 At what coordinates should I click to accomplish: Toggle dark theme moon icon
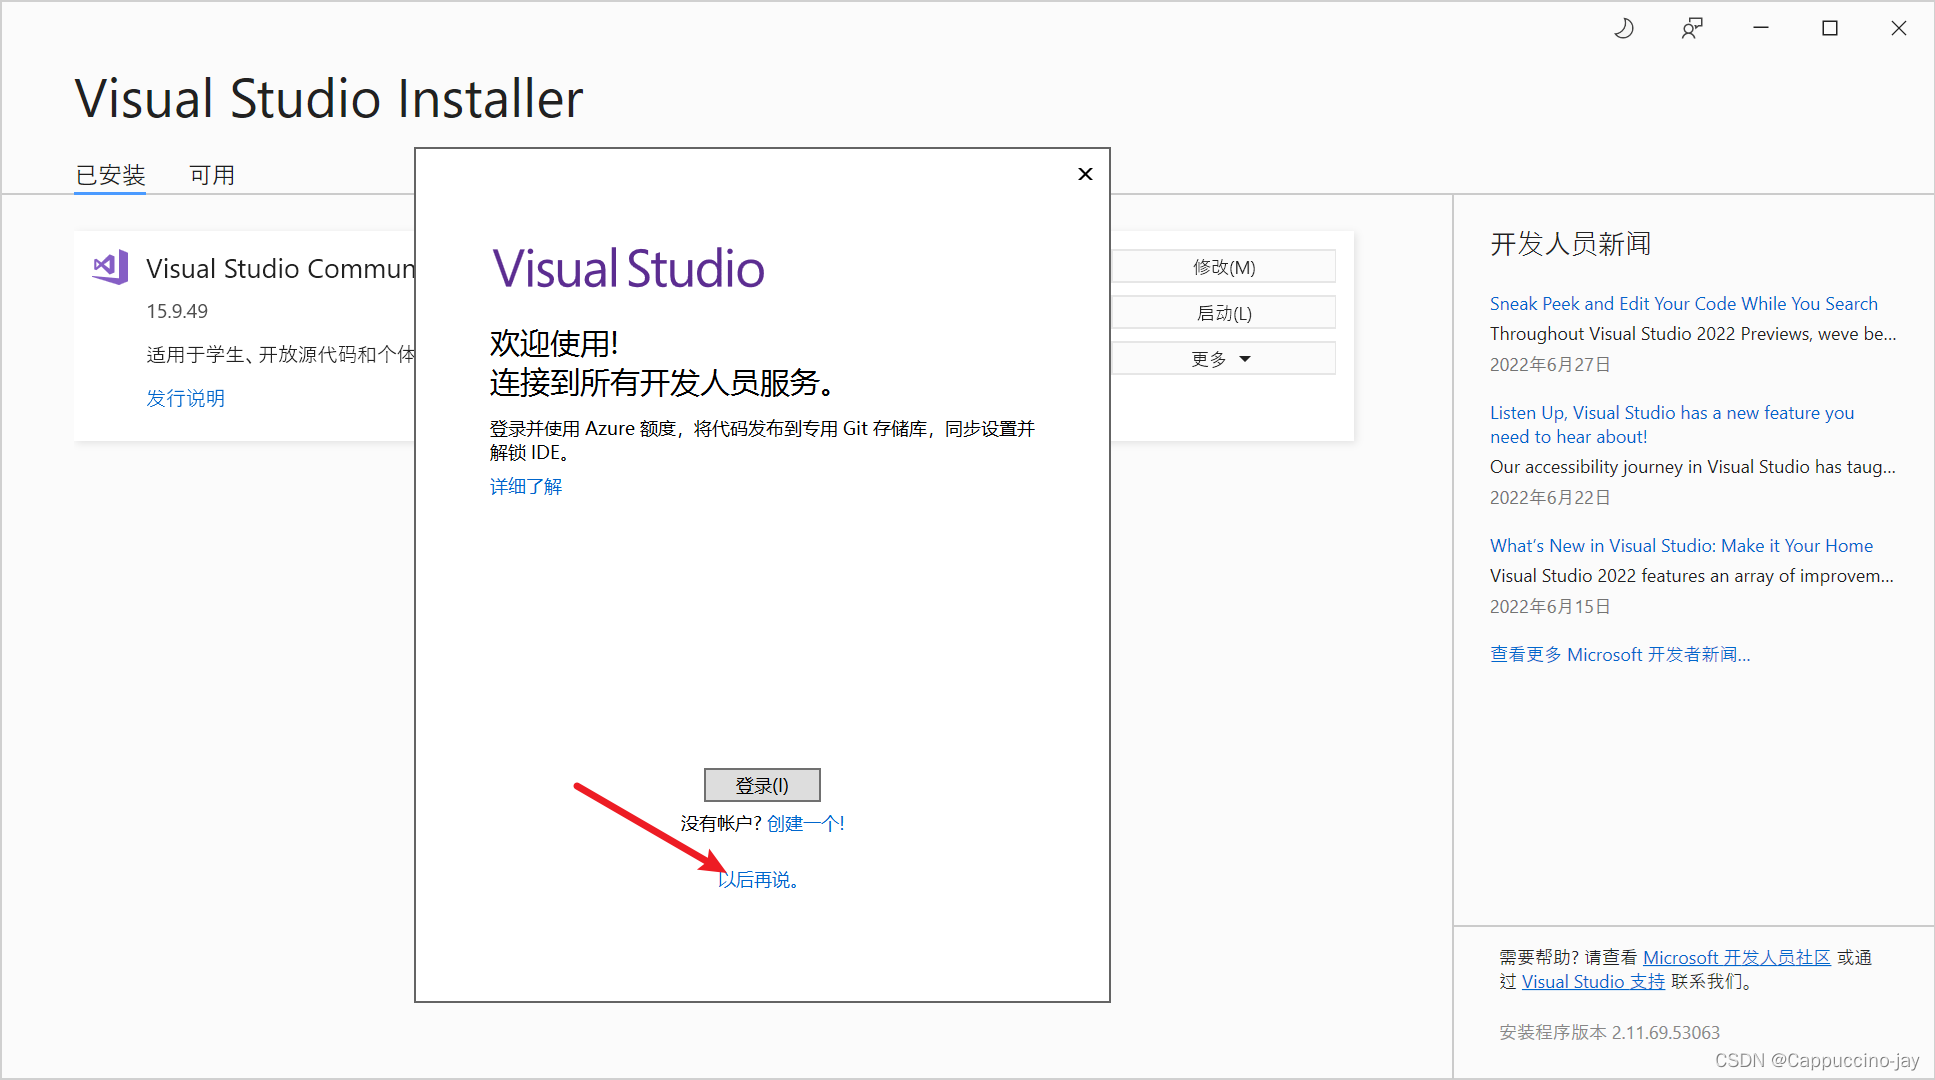(x=1624, y=29)
